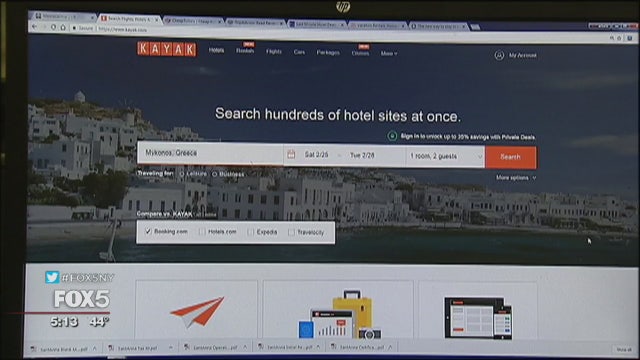The height and width of the screenshot is (360, 640).
Task: Check the Travelocity compare checkbox
Action: pos(291,232)
